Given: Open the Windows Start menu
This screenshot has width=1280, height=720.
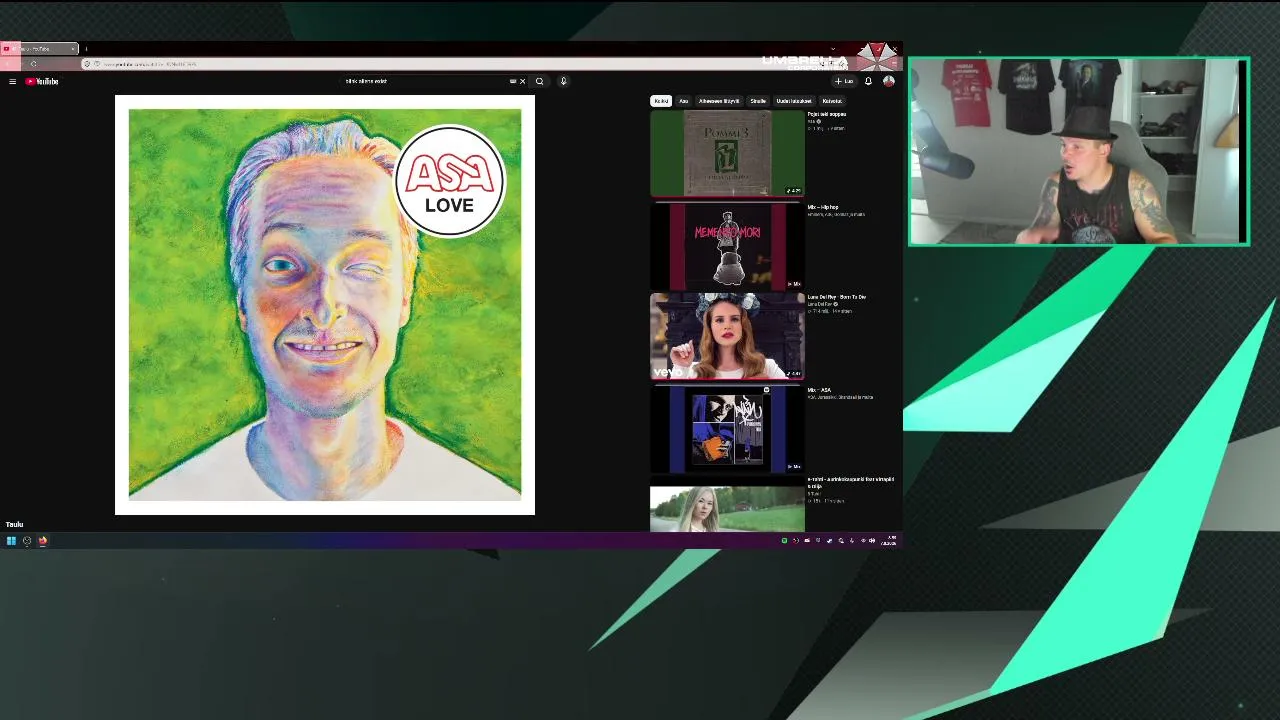Looking at the screenshot, I should click(x=11, y=541).
